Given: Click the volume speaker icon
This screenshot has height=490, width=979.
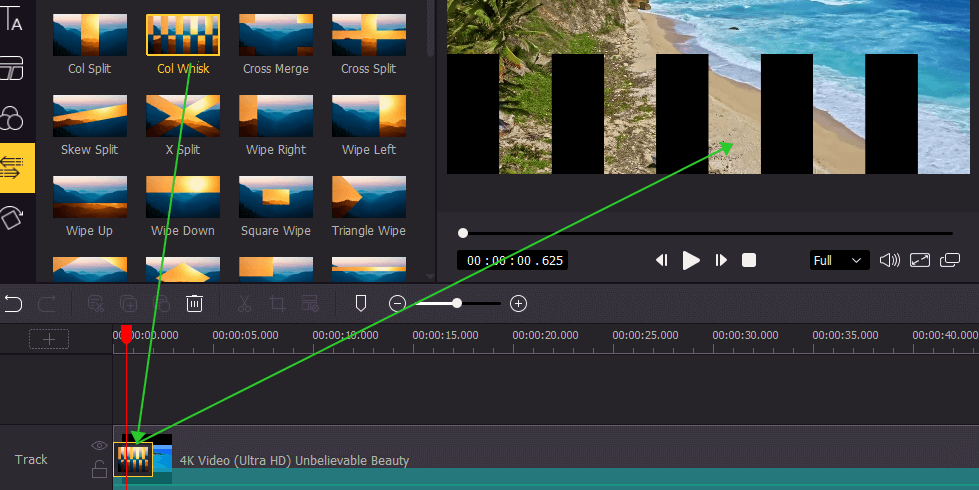Looking at the screenshot, I should tap(890, 260).
